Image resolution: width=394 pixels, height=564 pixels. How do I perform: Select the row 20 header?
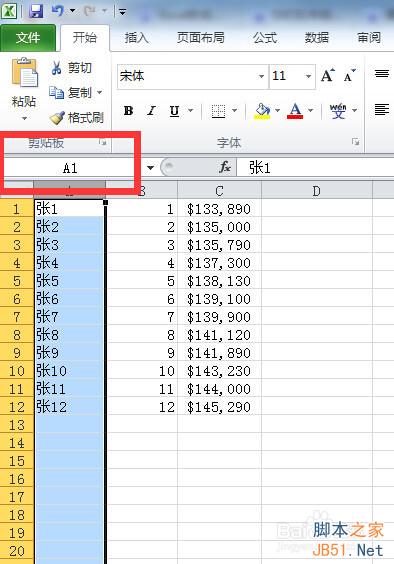click(x=17, y=550)
